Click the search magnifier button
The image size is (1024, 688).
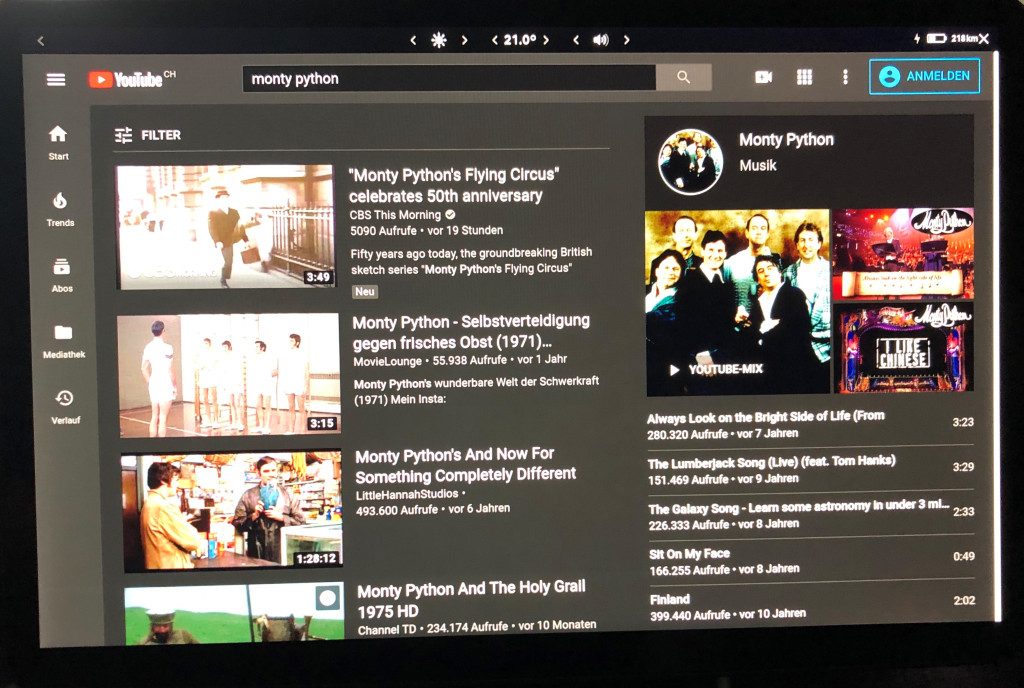(x=683, y=78)
